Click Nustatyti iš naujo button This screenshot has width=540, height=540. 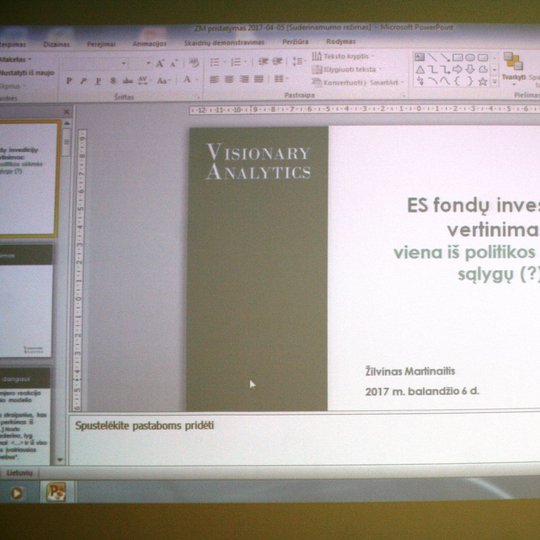pos(27,73)
